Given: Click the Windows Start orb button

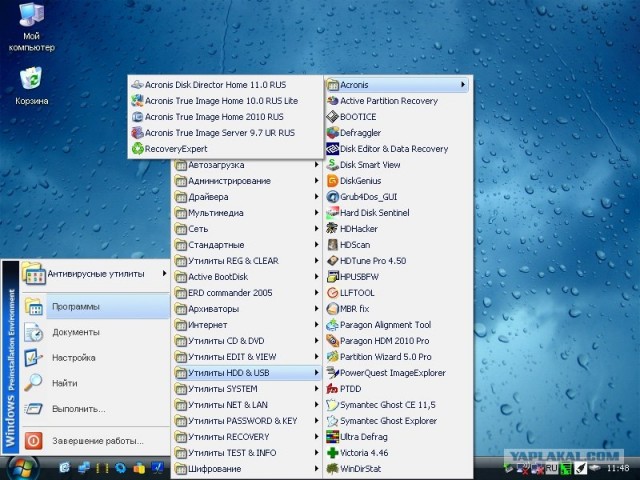Looking at the screenshot, I should point(23,469).
